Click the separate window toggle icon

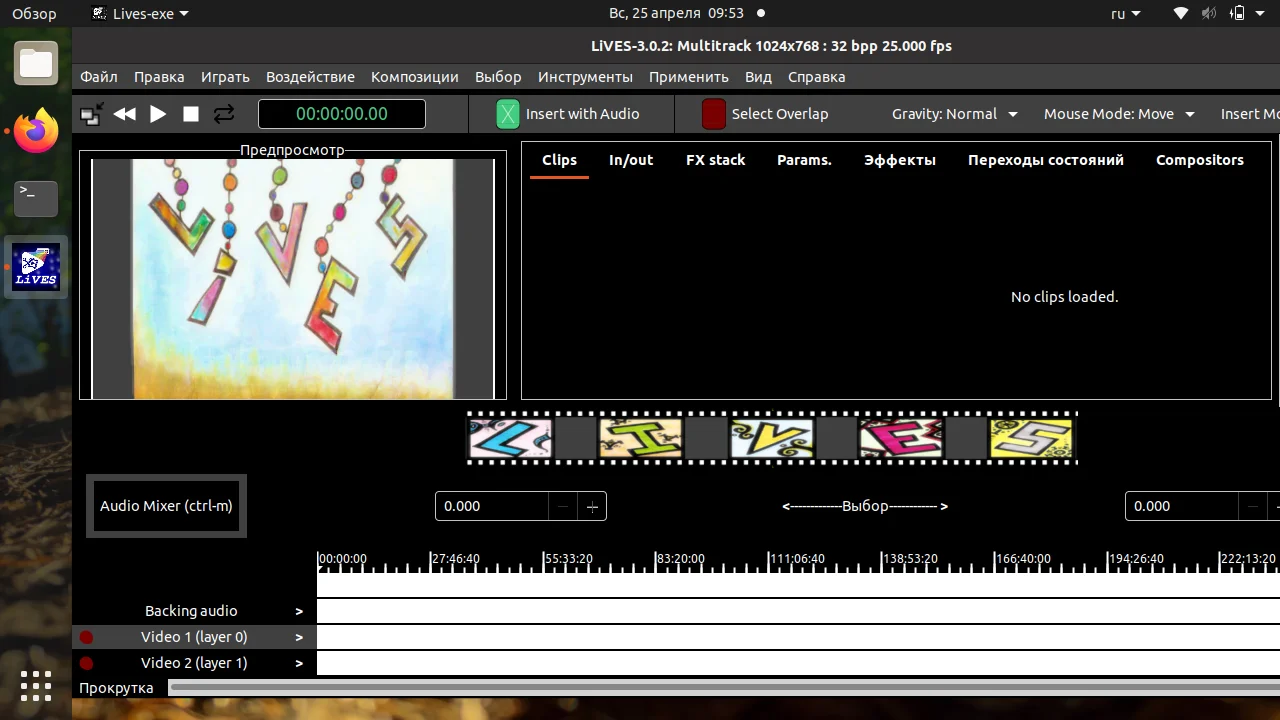click(x=91, y=114)
